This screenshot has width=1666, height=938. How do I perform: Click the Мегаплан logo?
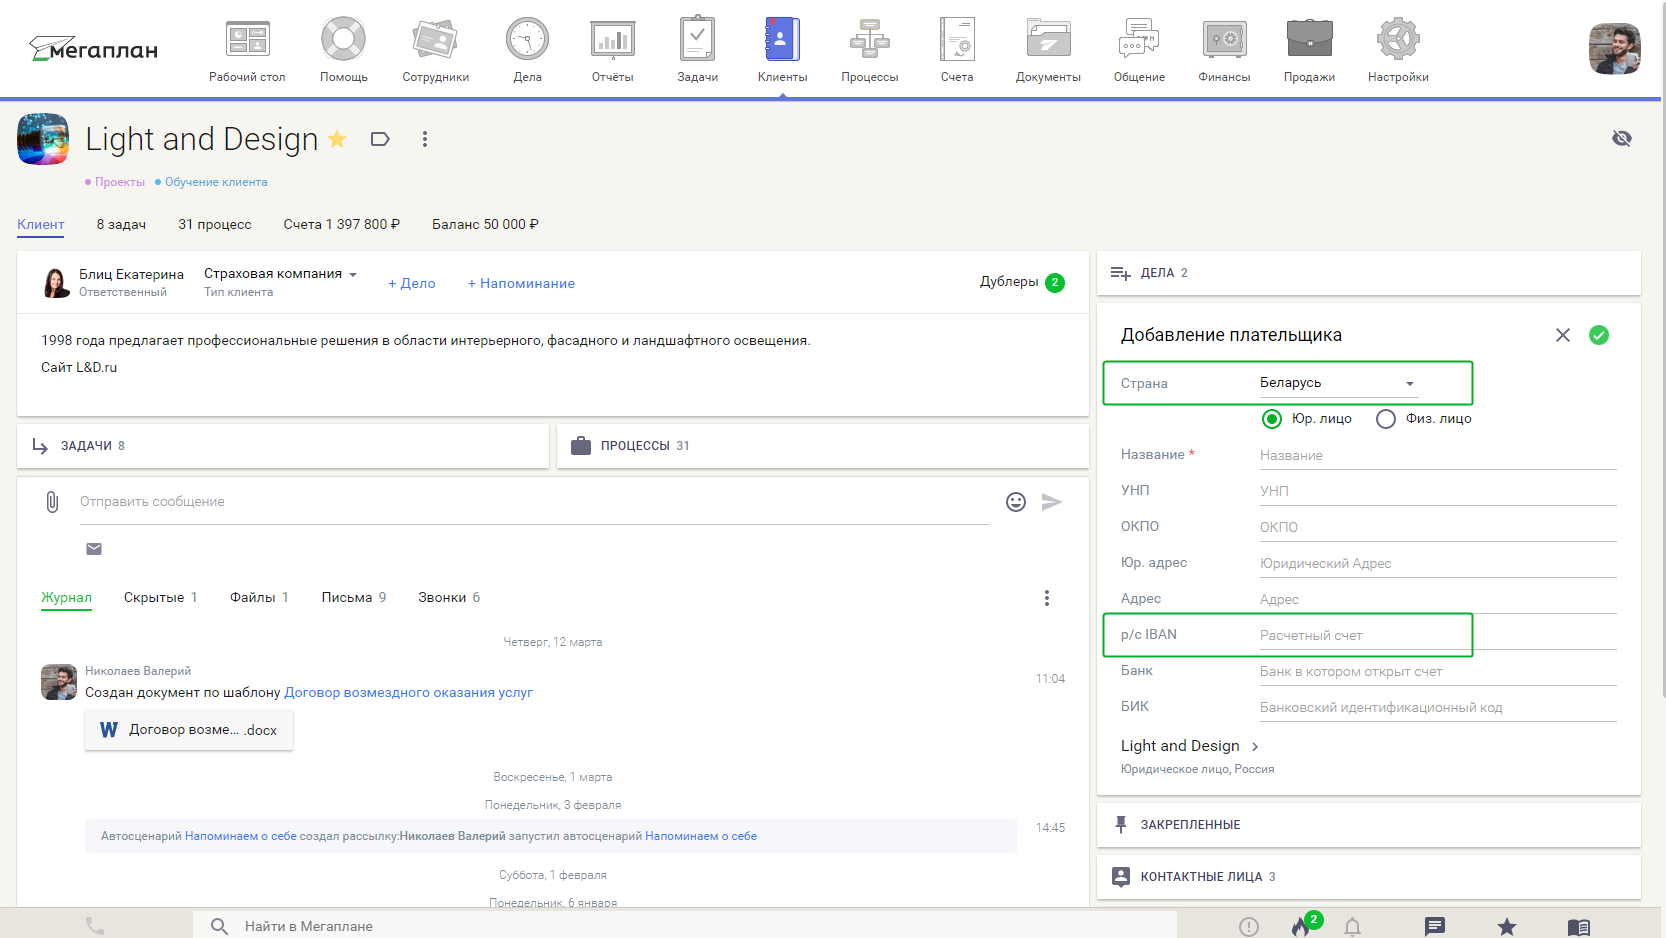(93, 49)
